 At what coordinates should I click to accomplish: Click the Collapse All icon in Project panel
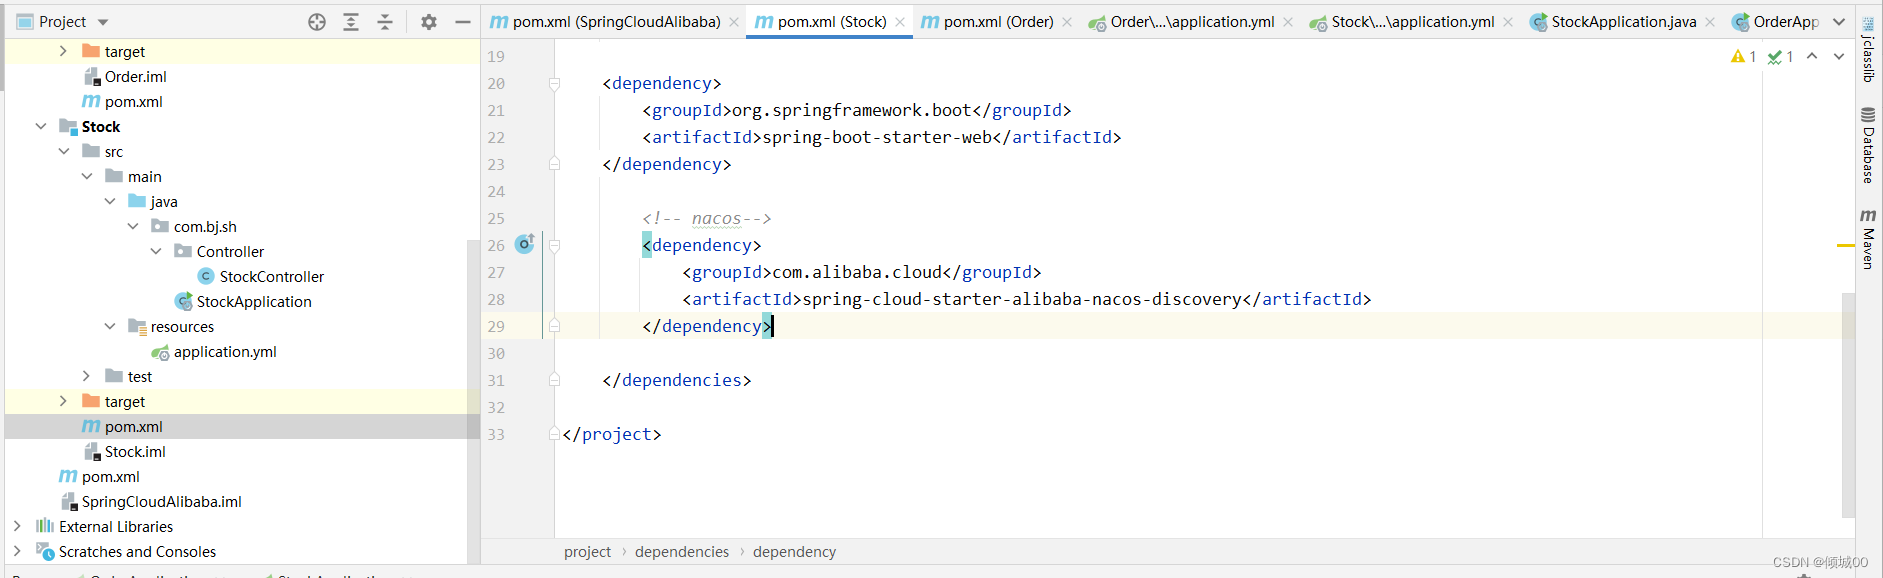pyautogui.click(x=385, y=22)
